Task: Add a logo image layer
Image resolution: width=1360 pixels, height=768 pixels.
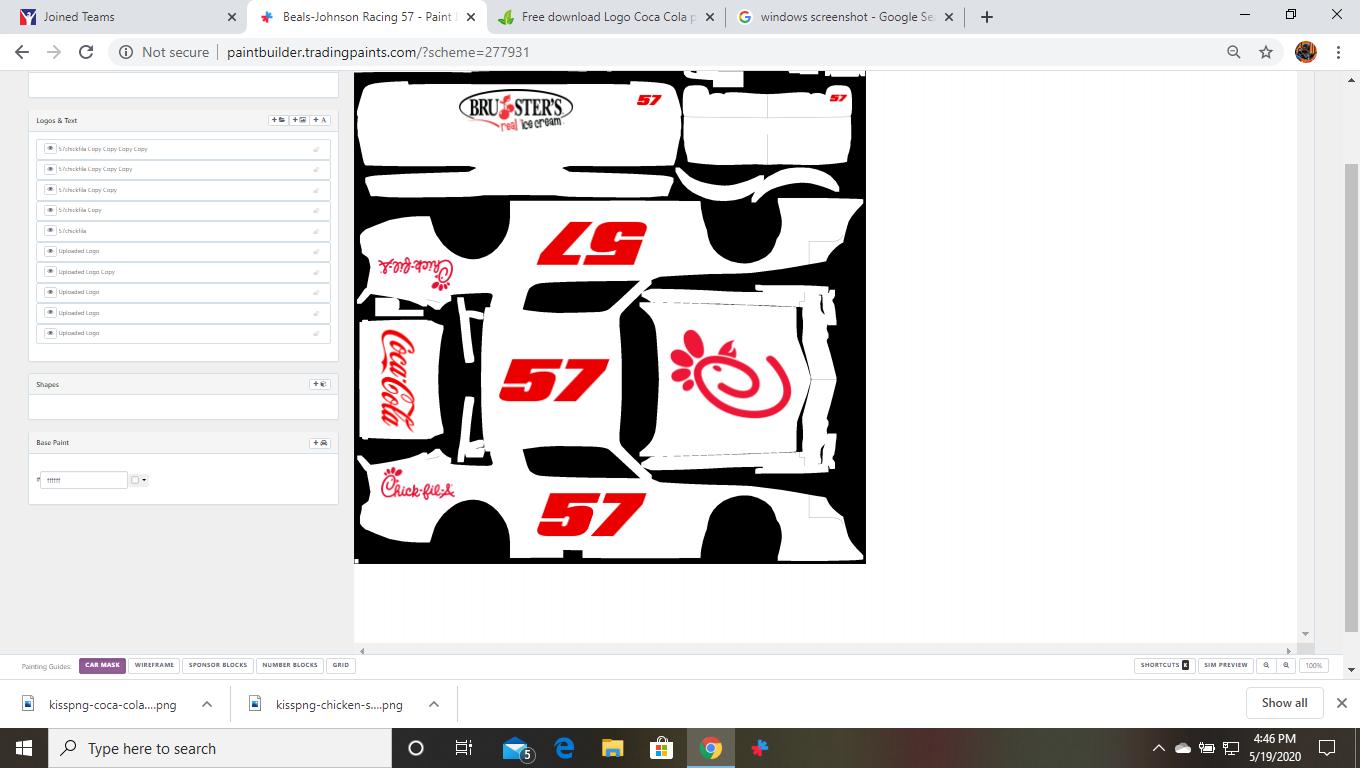Action: coord(299,120)
